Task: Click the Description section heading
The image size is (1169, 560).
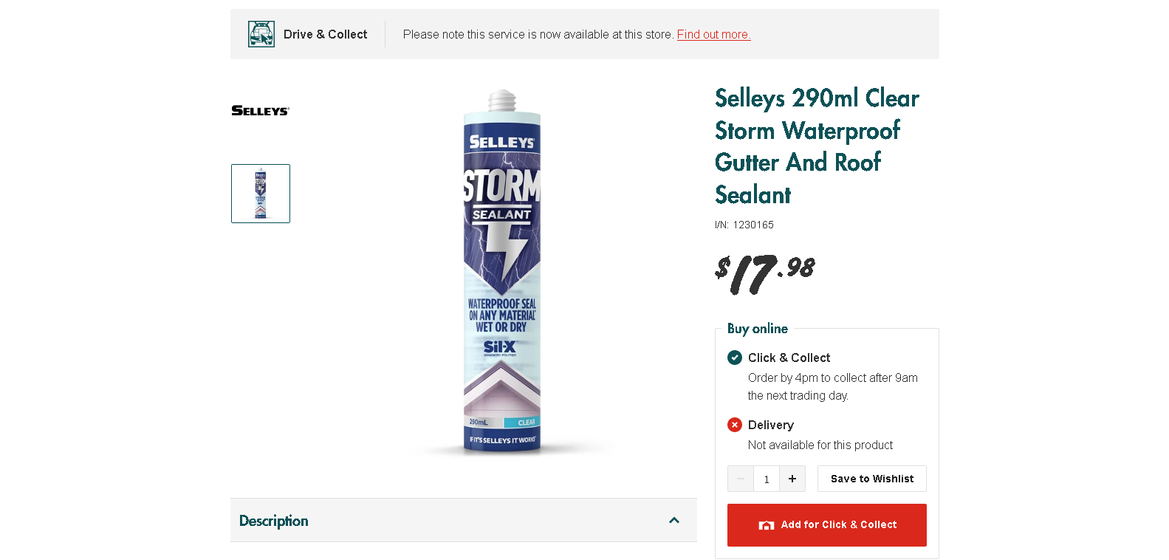Action: pyautogui.click(x=274, y=521)
